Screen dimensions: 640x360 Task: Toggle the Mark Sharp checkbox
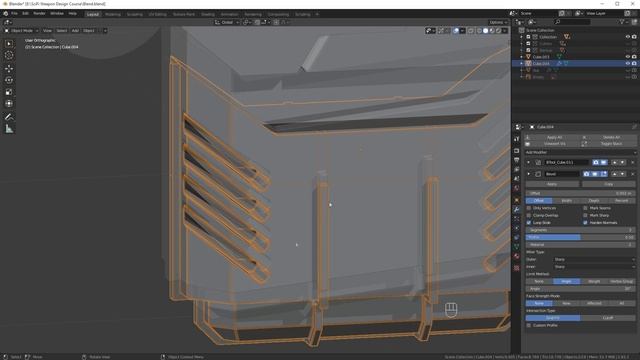pyautogui.click(x=585, y=216)
